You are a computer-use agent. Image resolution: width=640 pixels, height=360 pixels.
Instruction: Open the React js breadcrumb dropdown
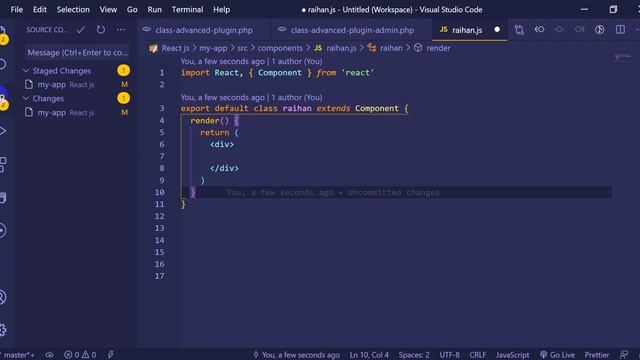[x=176, y=48]
